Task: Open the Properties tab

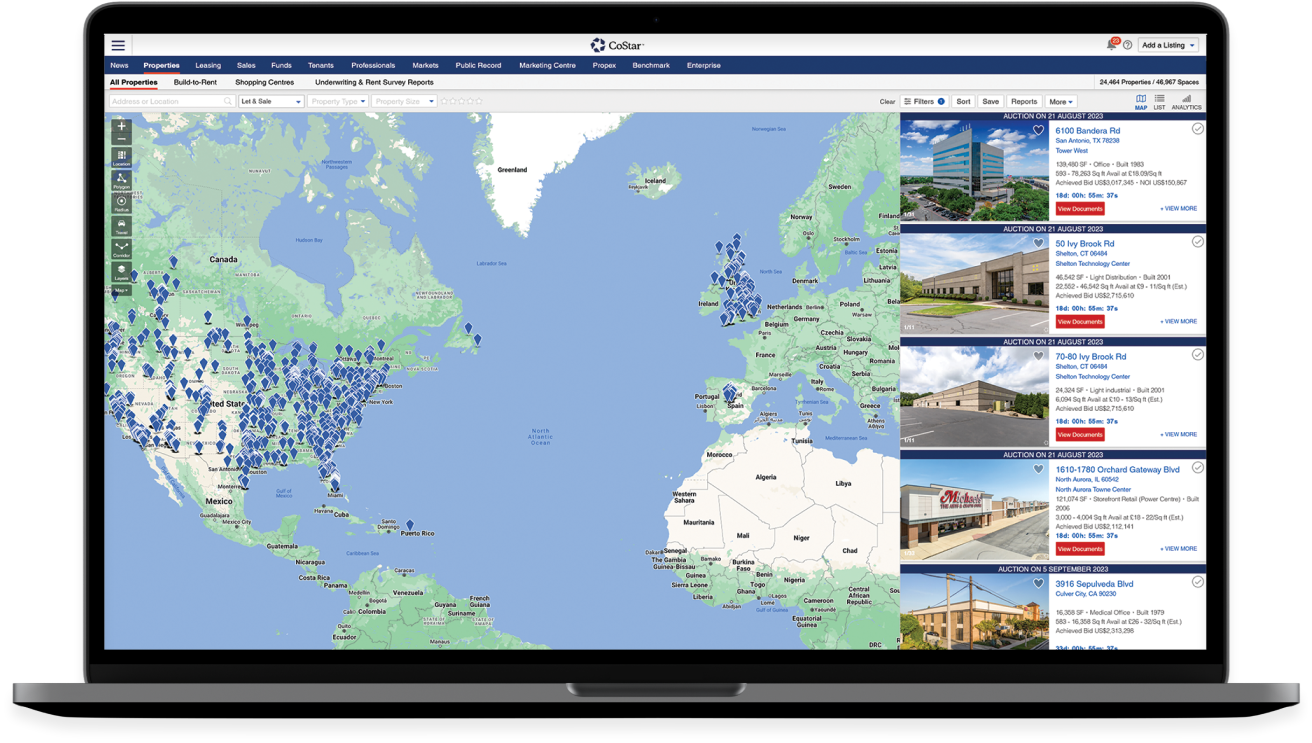Action: coord(161,66)
